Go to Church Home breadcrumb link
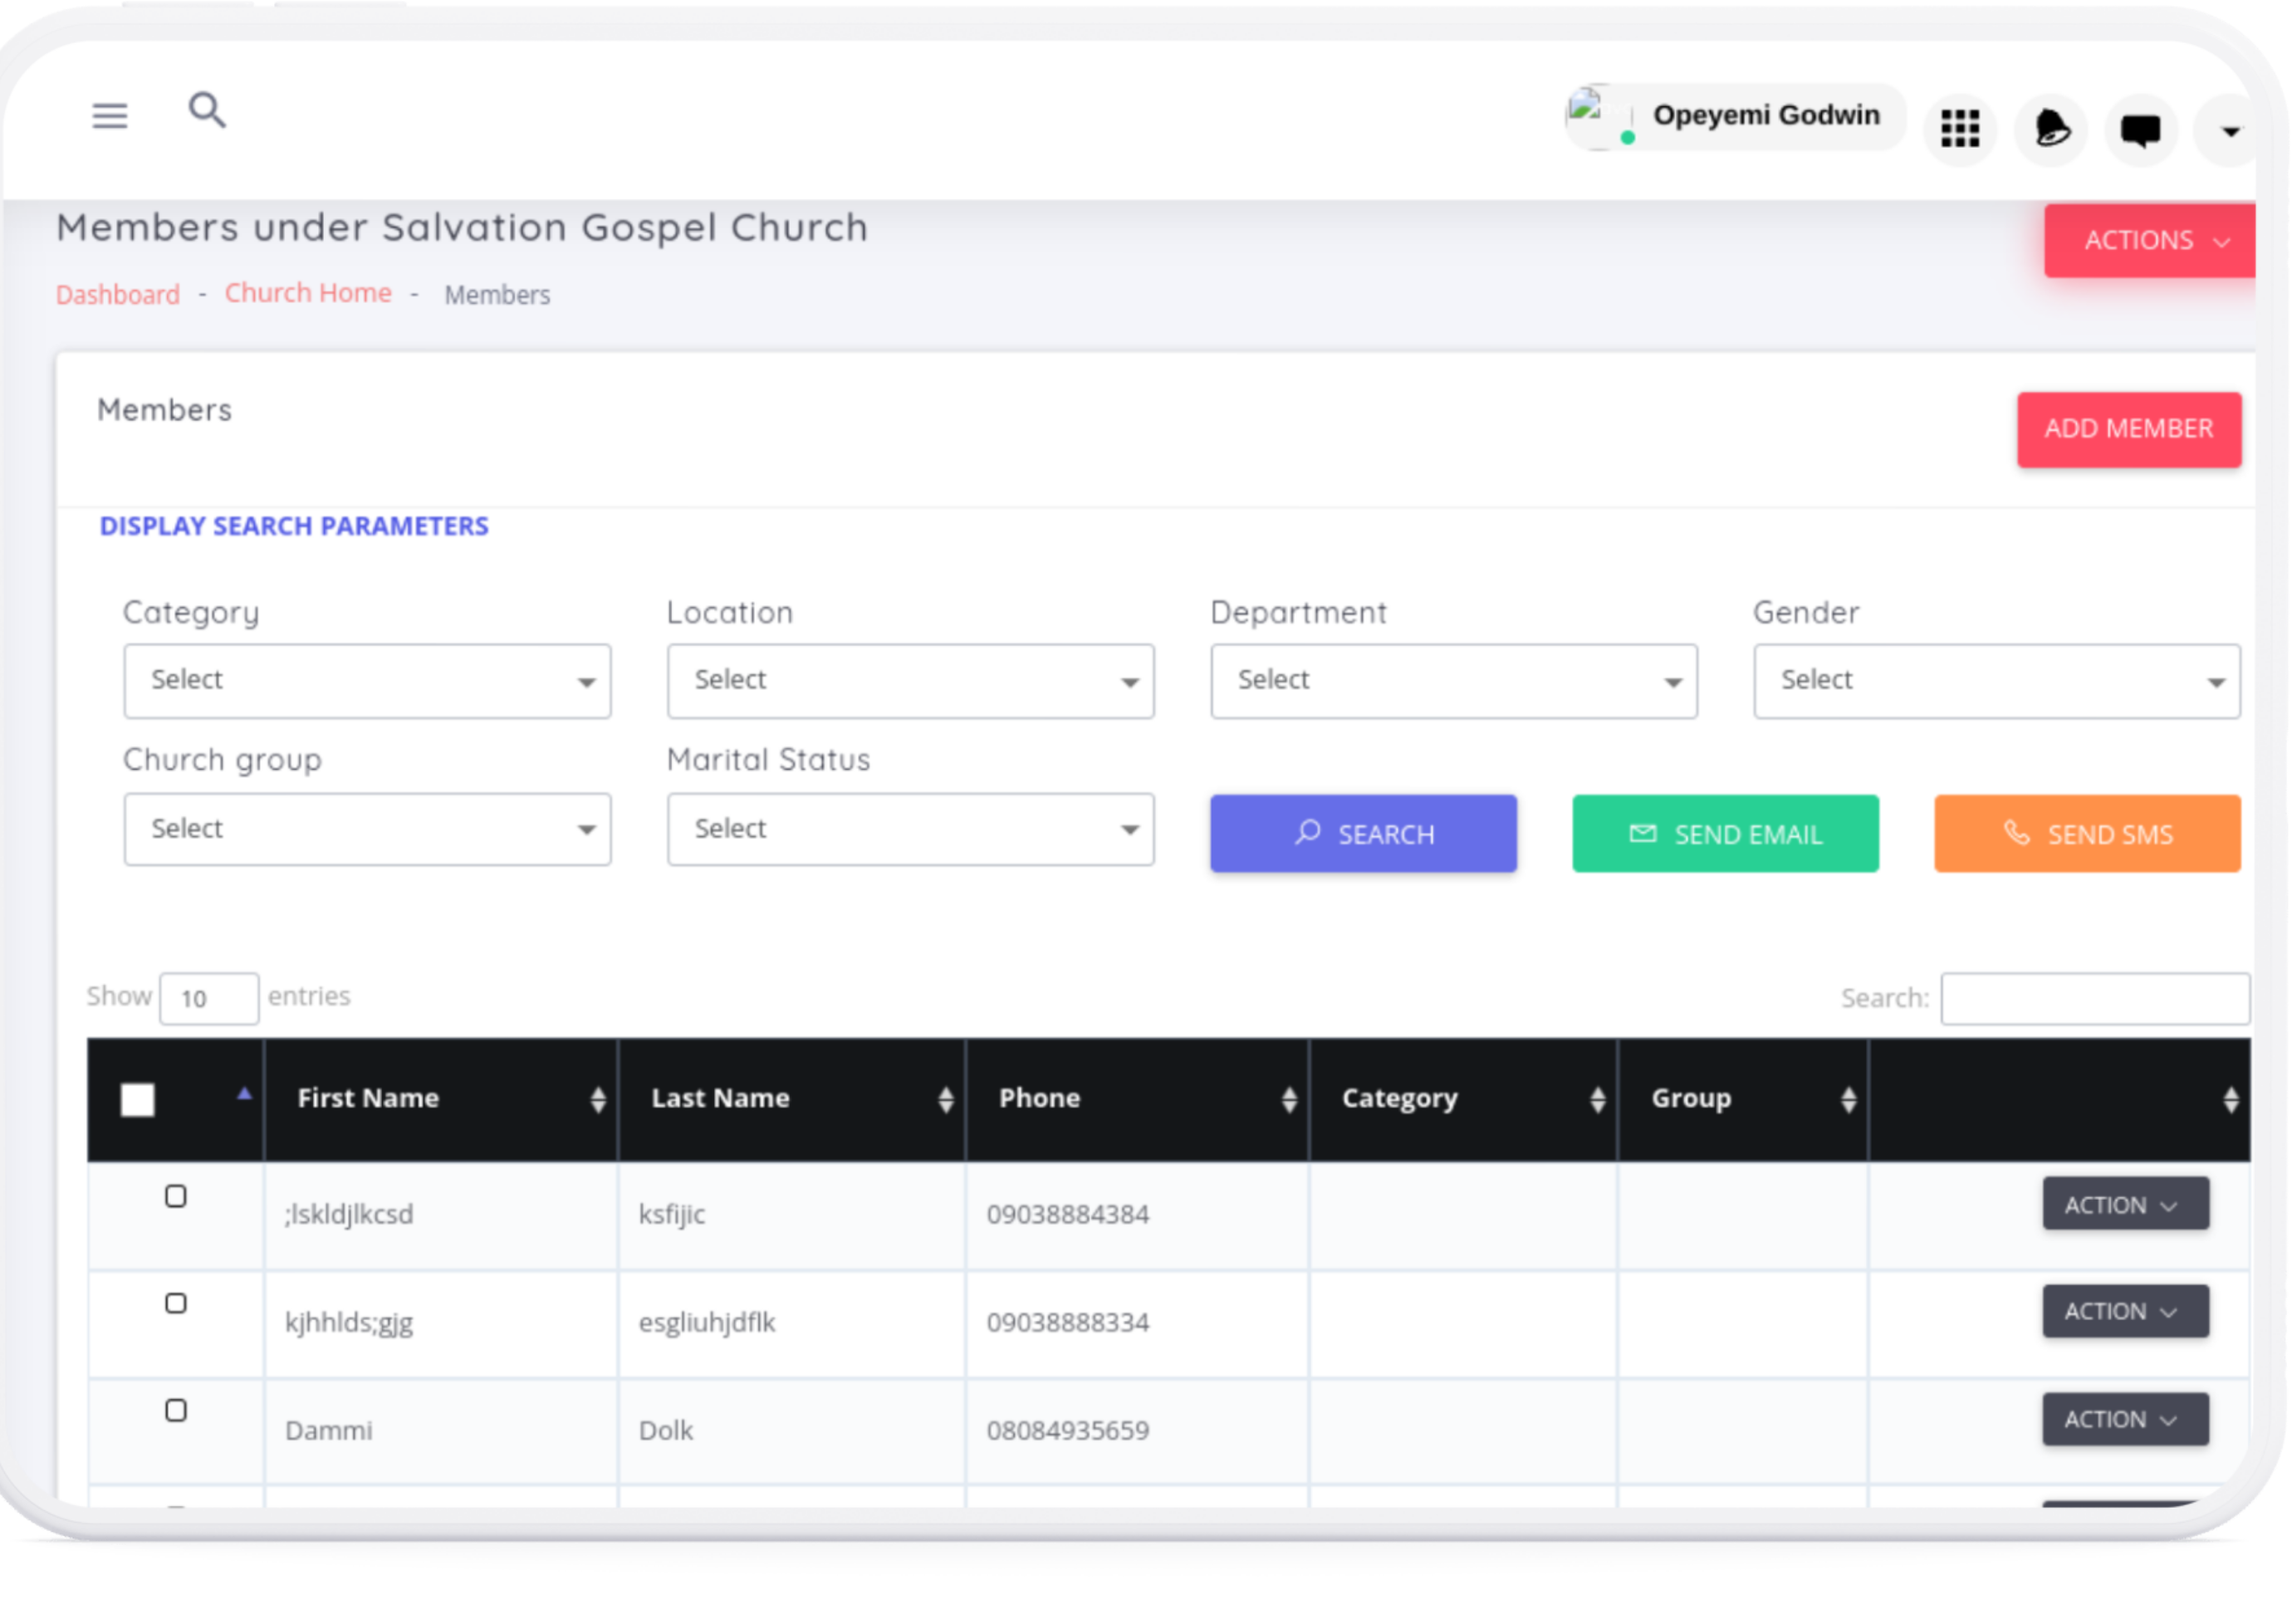Screen dimensions: 2292x1624 (x=308, y=293)
